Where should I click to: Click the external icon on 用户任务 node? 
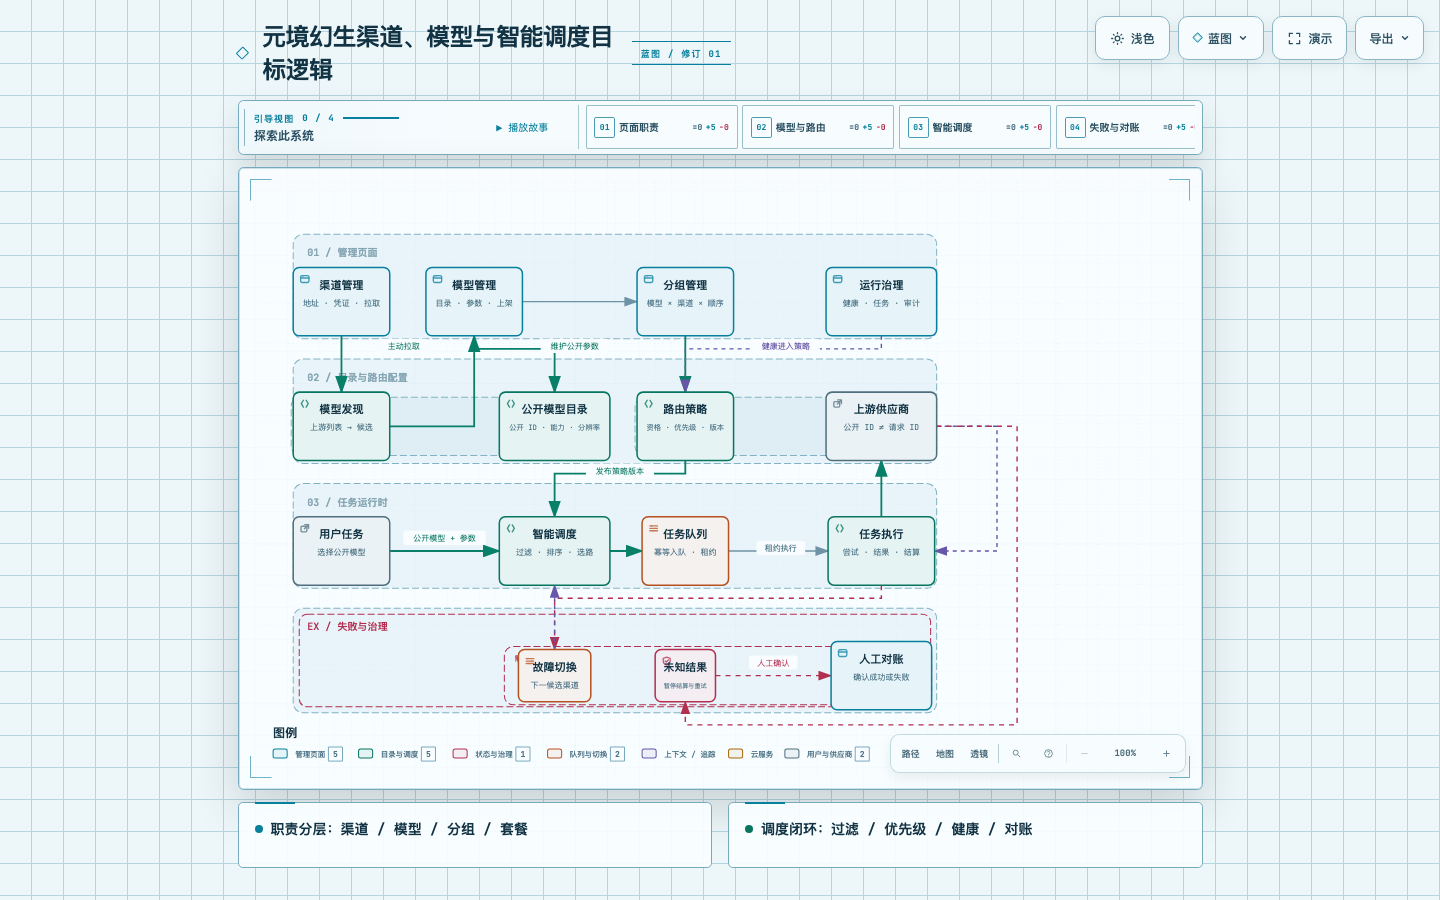tap(305, 528)
